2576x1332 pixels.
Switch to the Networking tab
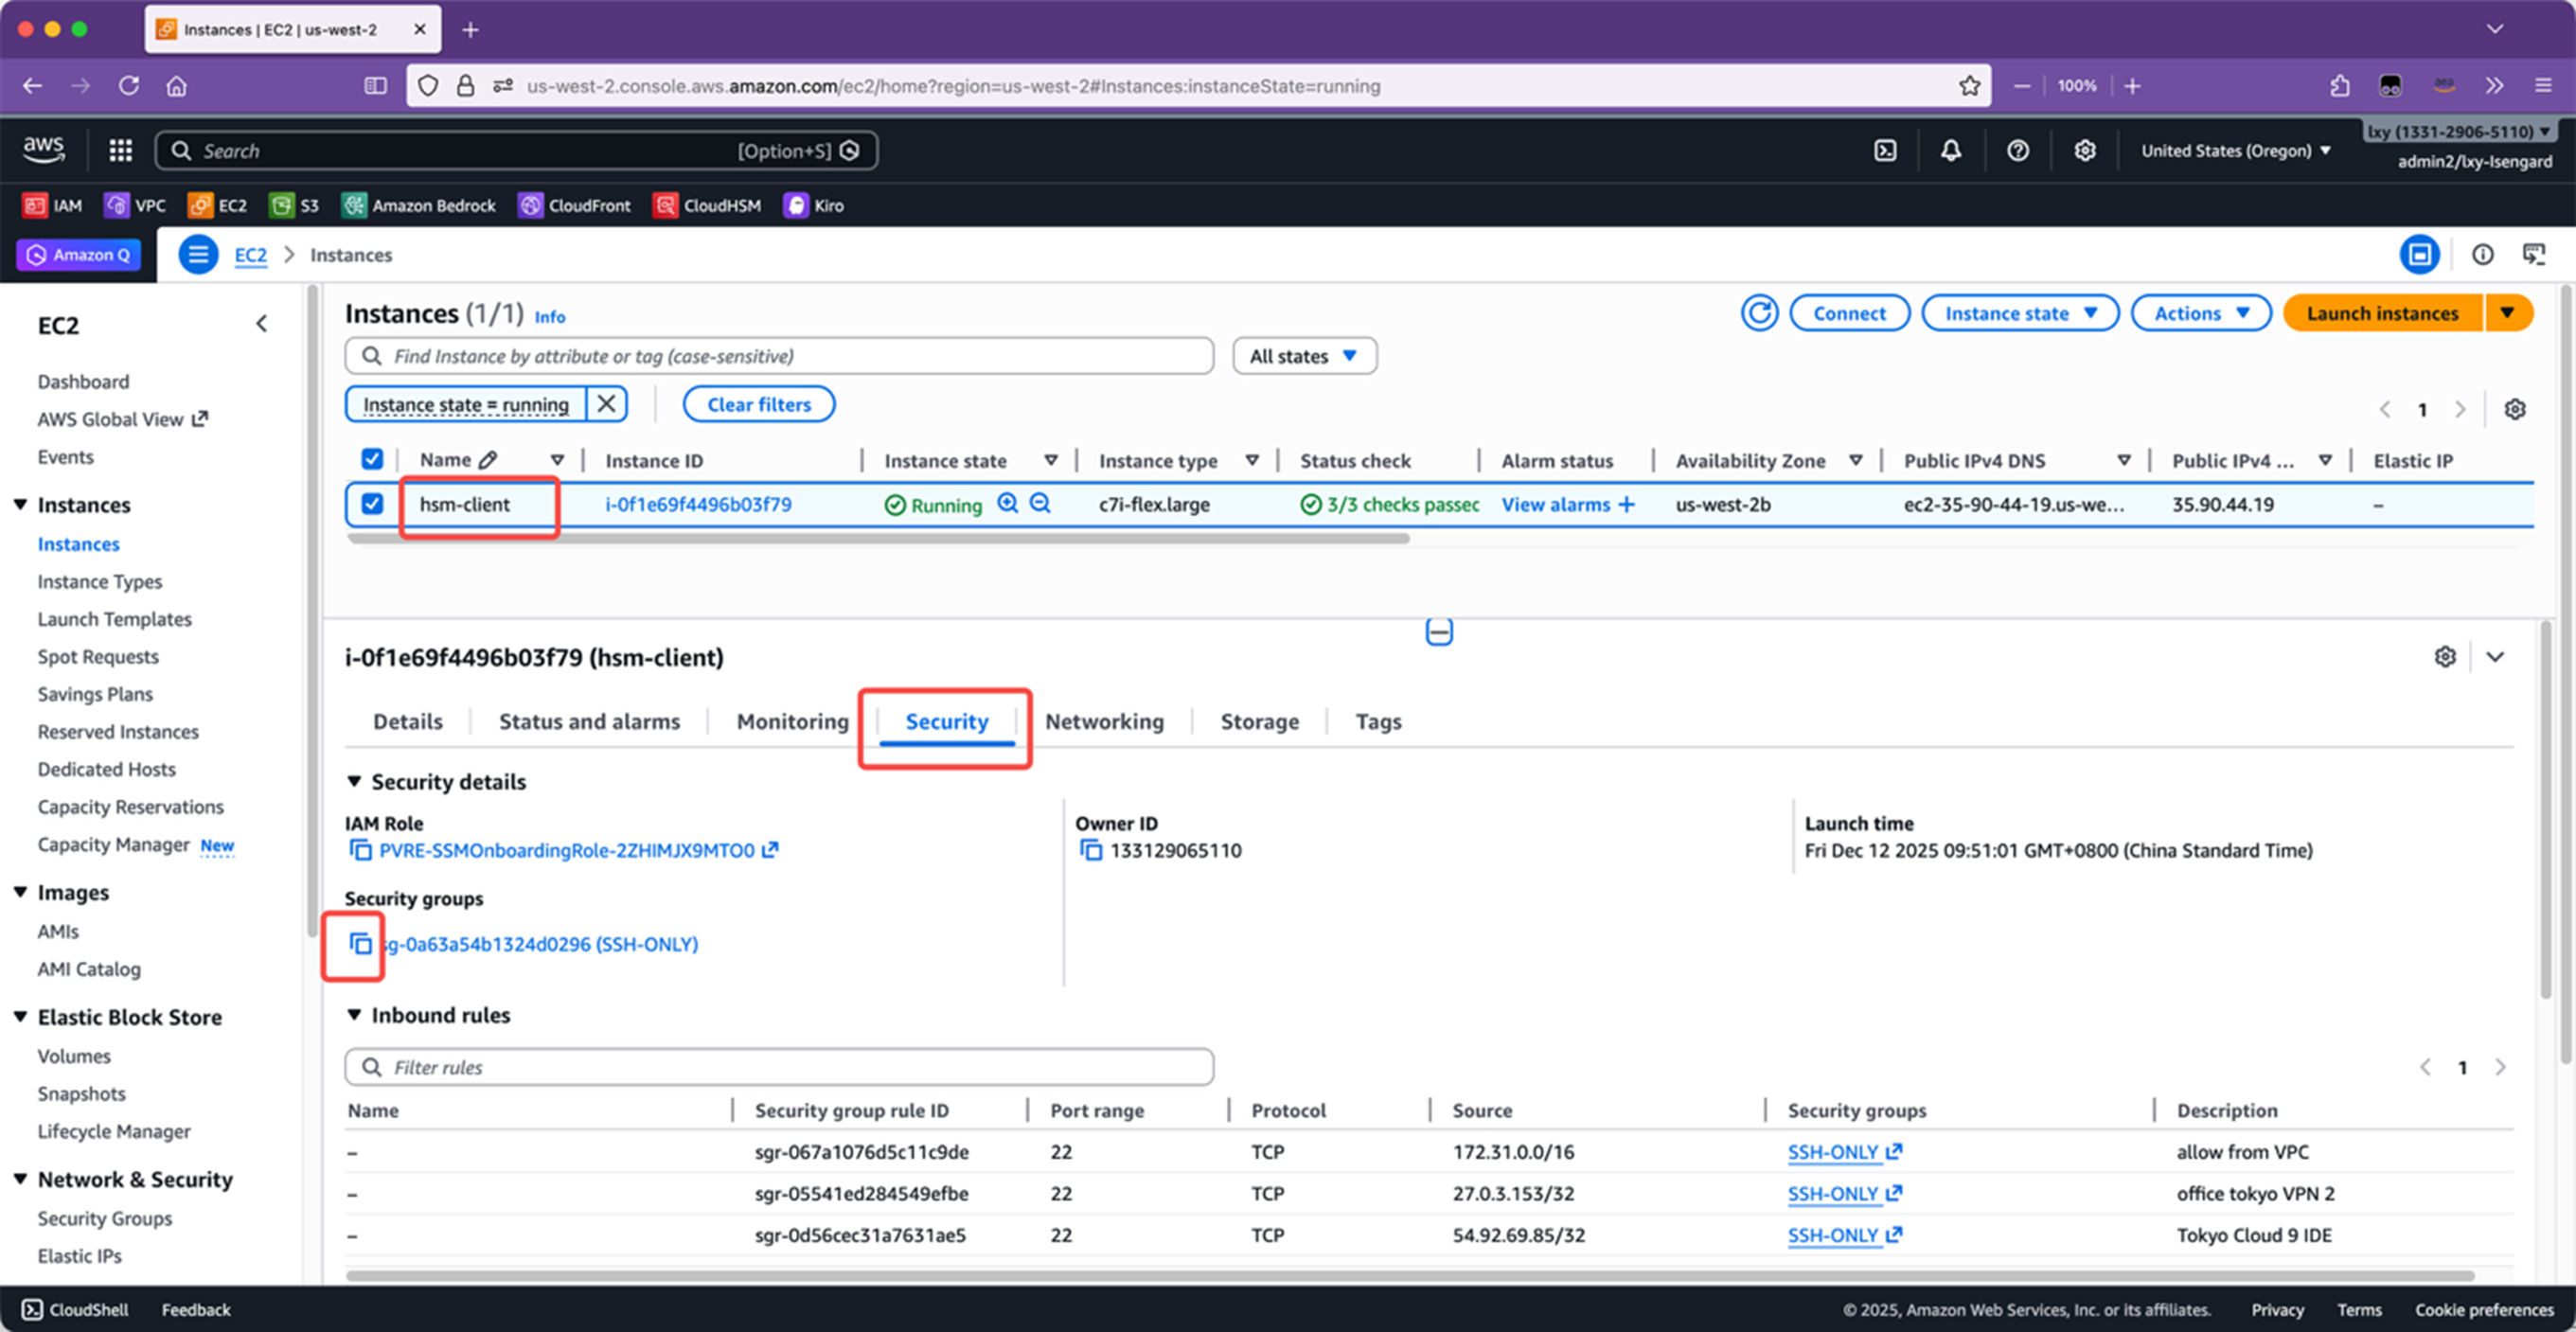[1104, 721]
